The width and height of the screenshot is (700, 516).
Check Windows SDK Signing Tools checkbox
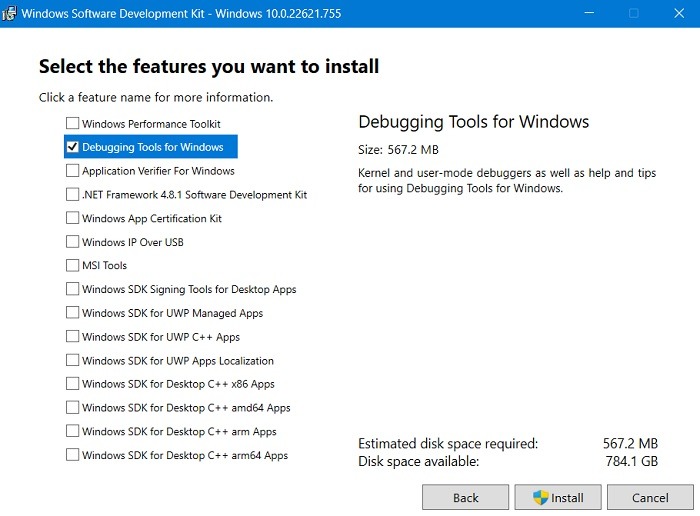[72, 289]
